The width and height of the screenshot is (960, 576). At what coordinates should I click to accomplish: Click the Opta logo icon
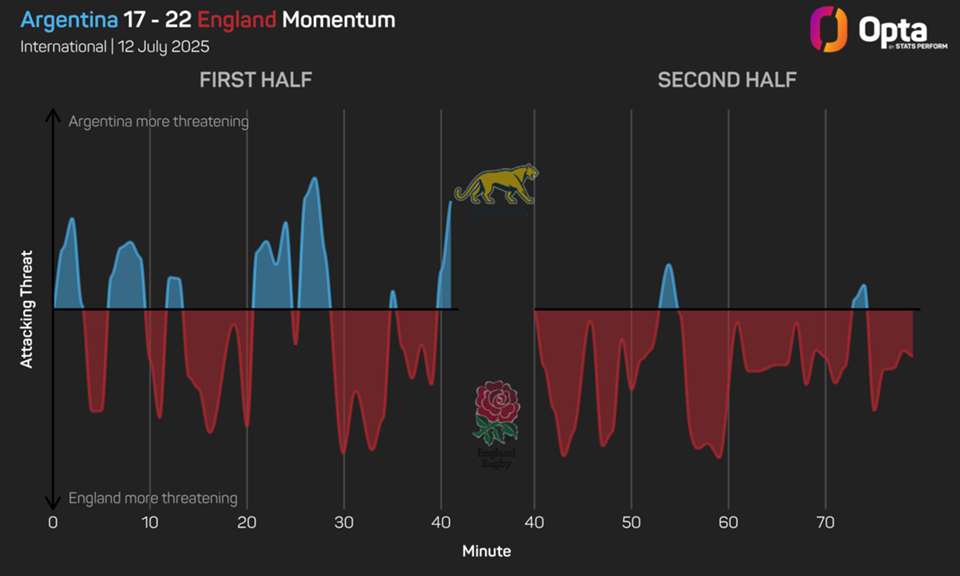tap(828, 29)
